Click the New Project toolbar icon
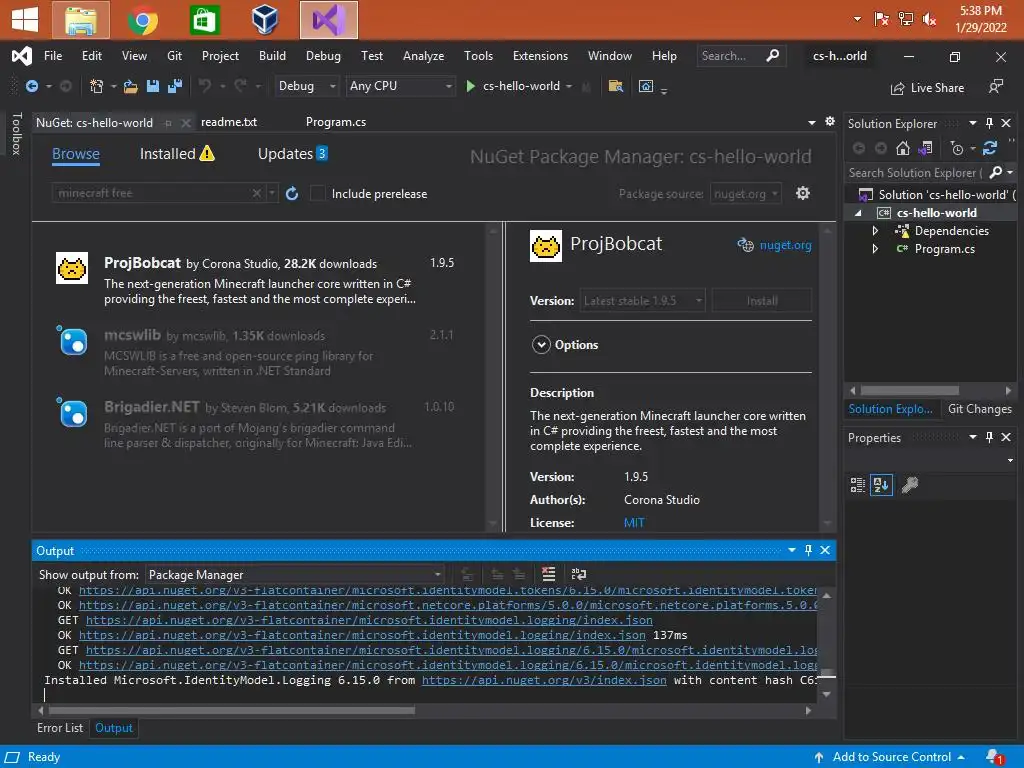1024x768 pixels. click(x=97, y=86)
